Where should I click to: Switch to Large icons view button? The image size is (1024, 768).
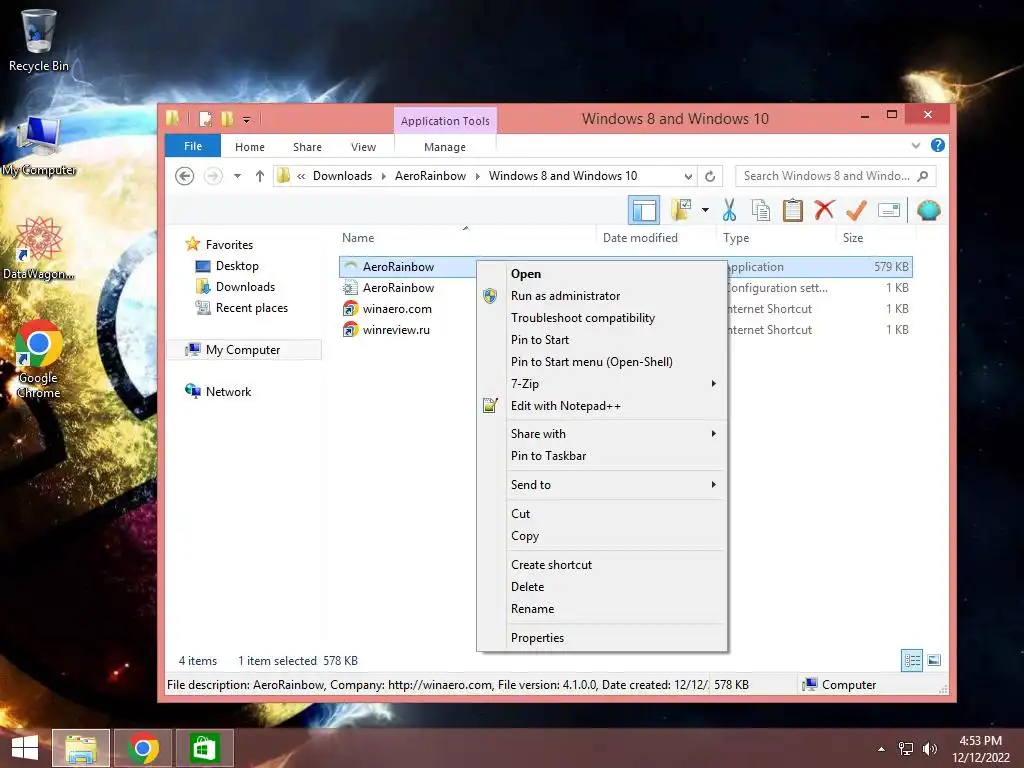[934, 660]
